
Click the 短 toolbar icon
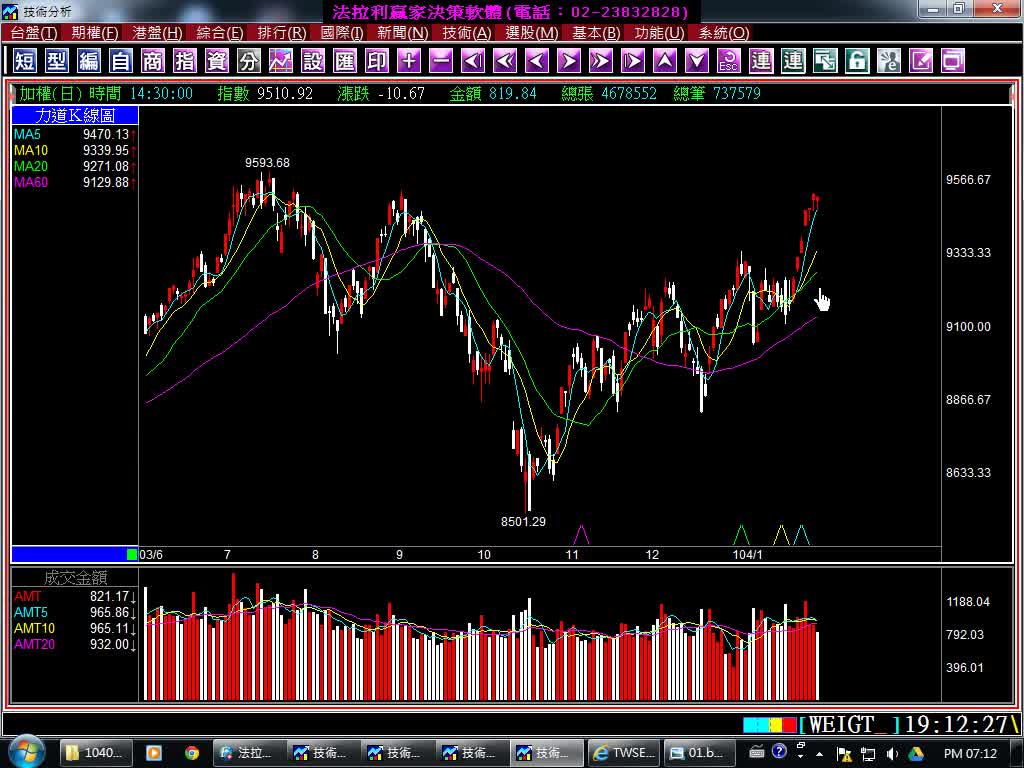point(25,61)
